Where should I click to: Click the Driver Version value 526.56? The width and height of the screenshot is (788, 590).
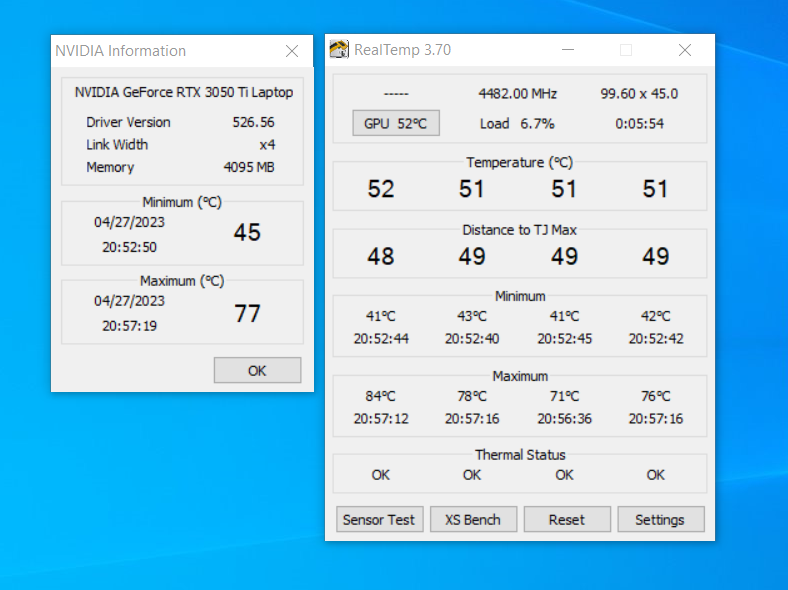253,122
